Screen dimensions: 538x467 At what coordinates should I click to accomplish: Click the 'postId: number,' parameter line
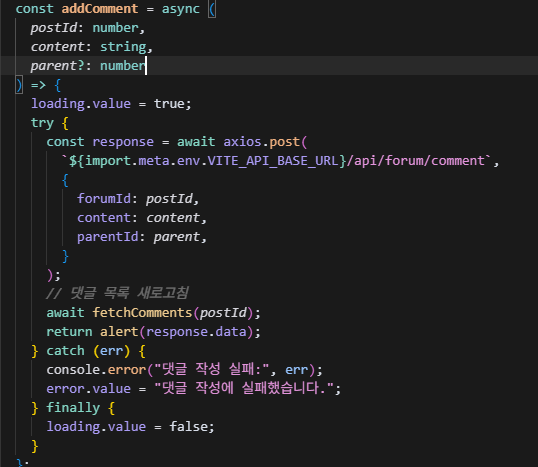tap(88, 28)
